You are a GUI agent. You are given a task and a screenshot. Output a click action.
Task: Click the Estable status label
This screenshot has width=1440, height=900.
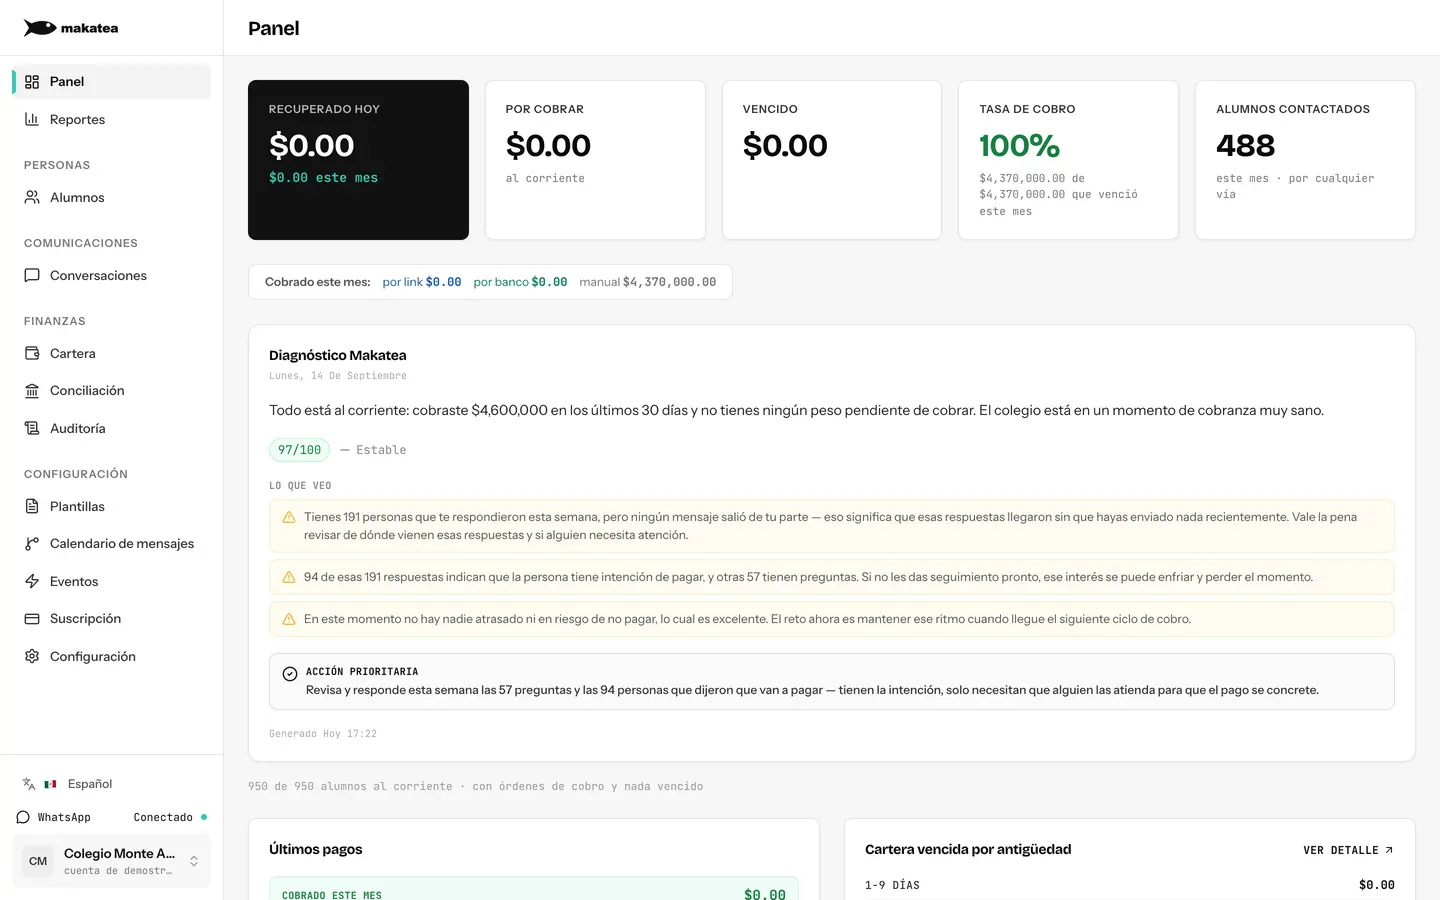click(381, 450)
